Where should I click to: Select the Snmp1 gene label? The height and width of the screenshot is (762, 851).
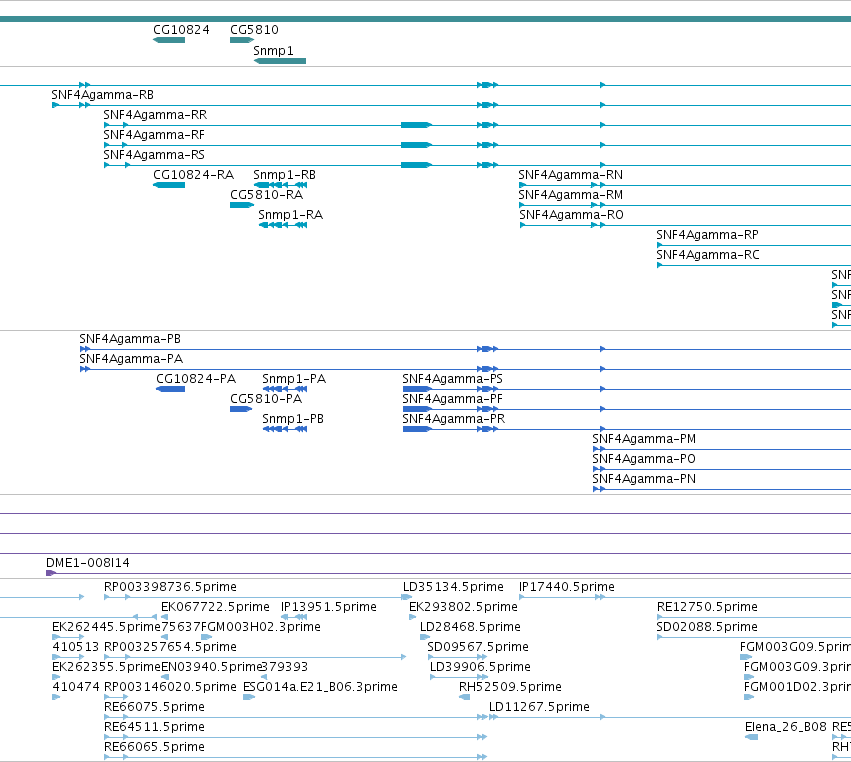click(x=273, y=50)
